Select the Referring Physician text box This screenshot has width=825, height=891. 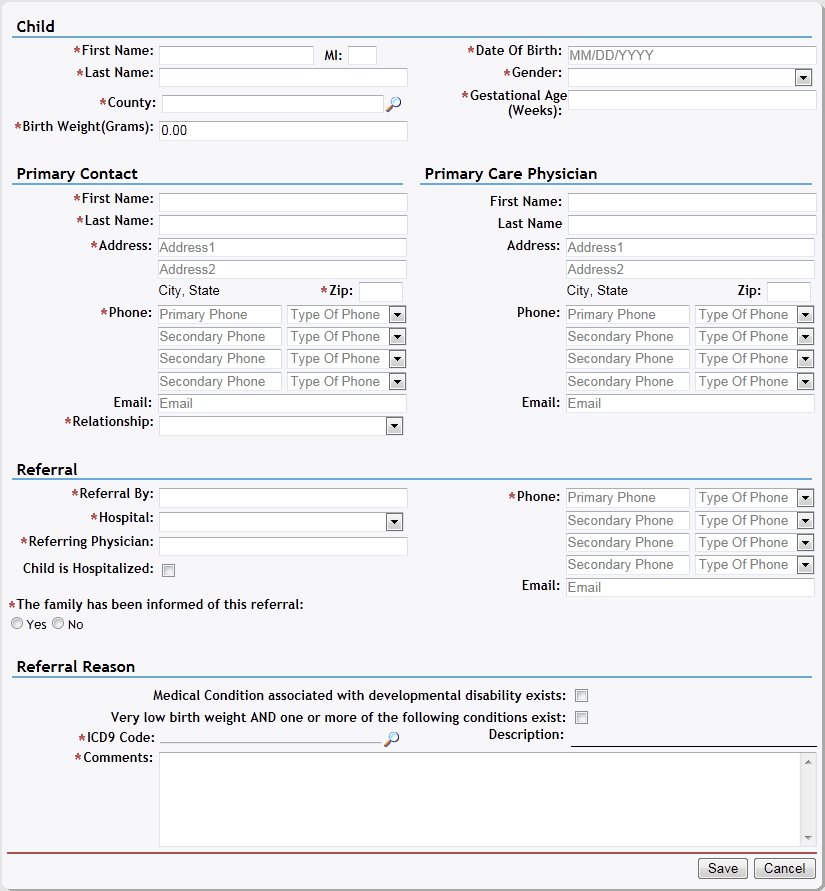point(283,546)
